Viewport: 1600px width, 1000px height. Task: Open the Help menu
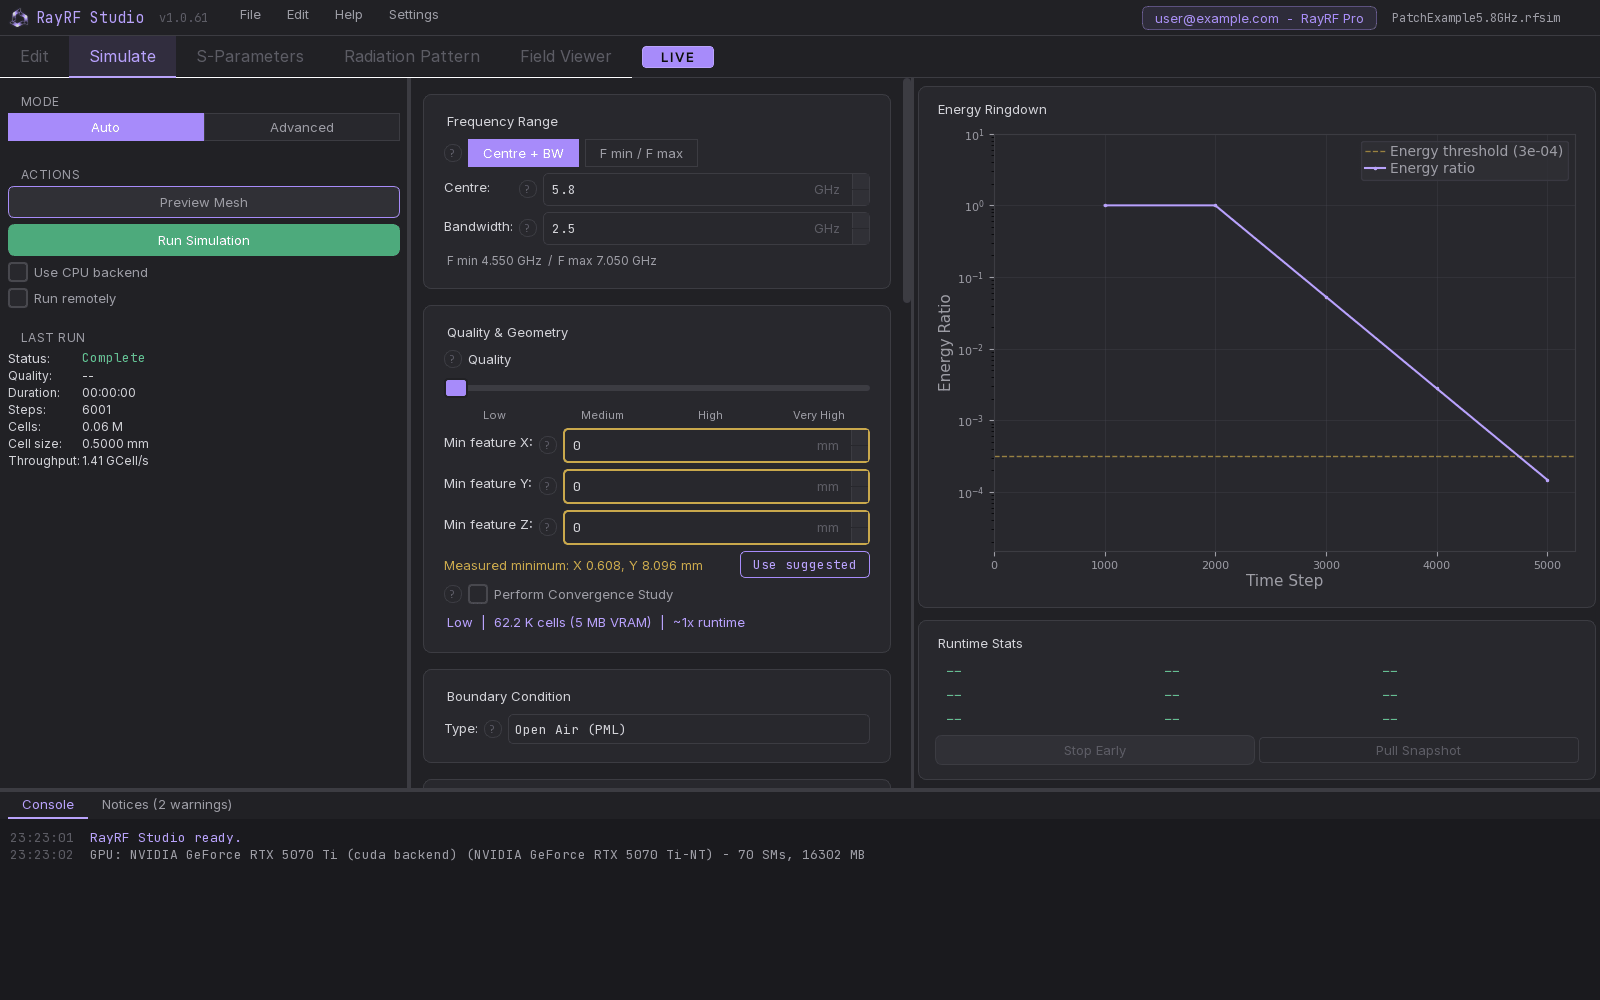pos(348,15)
